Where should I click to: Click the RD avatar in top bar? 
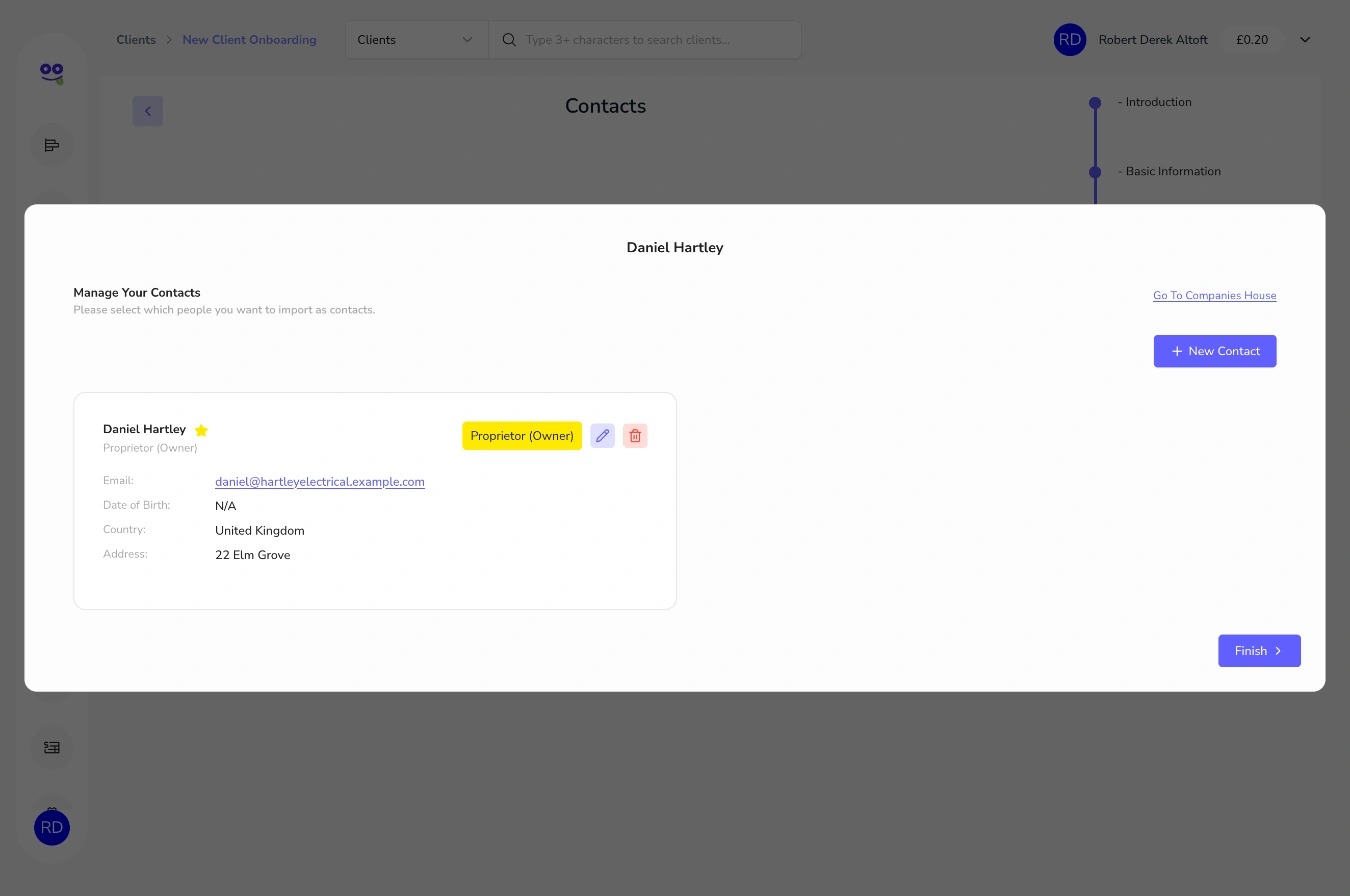coord(1070,40)
